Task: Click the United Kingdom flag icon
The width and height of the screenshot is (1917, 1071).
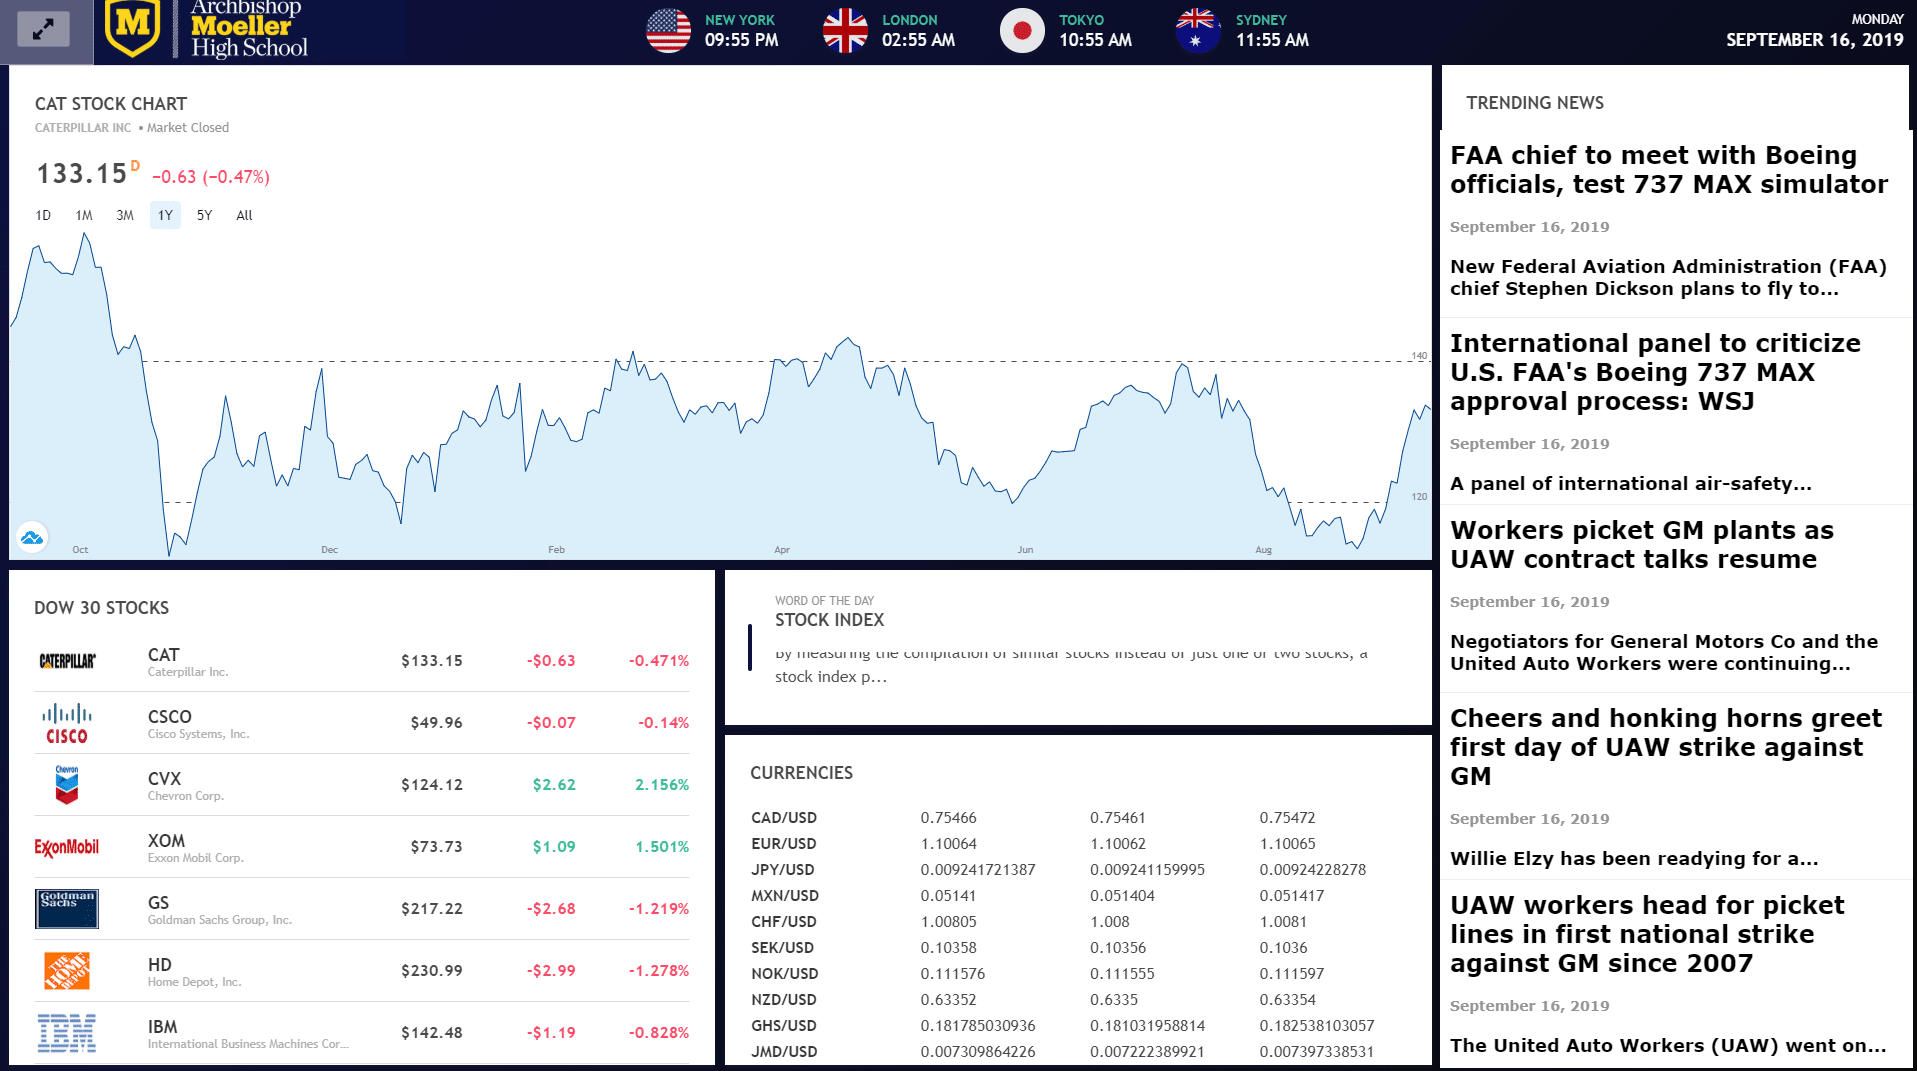Action: tap(845, 30)
